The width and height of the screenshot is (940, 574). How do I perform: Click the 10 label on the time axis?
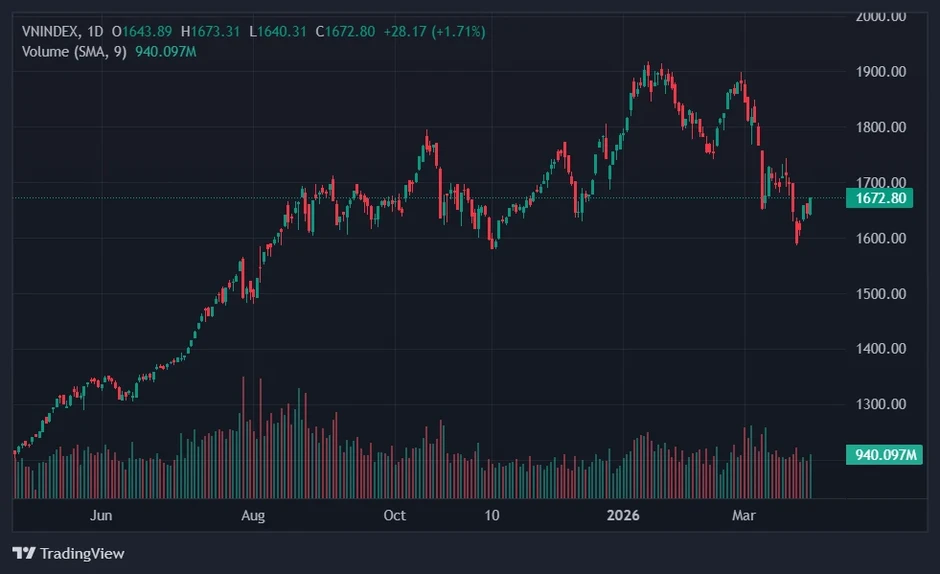coord(492,515)
